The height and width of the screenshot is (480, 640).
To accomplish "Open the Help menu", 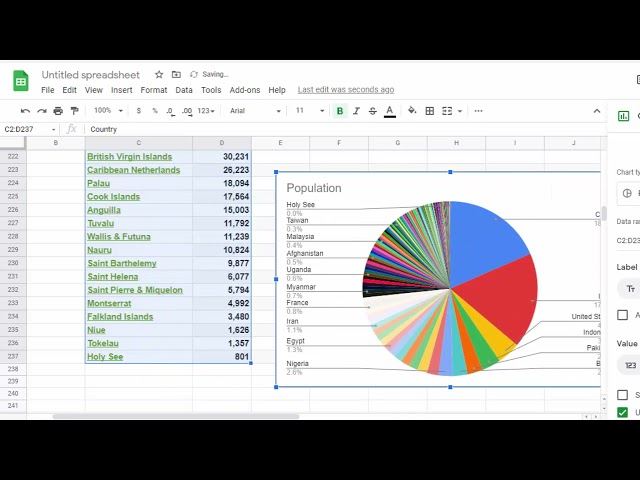I will click(277, 90).
